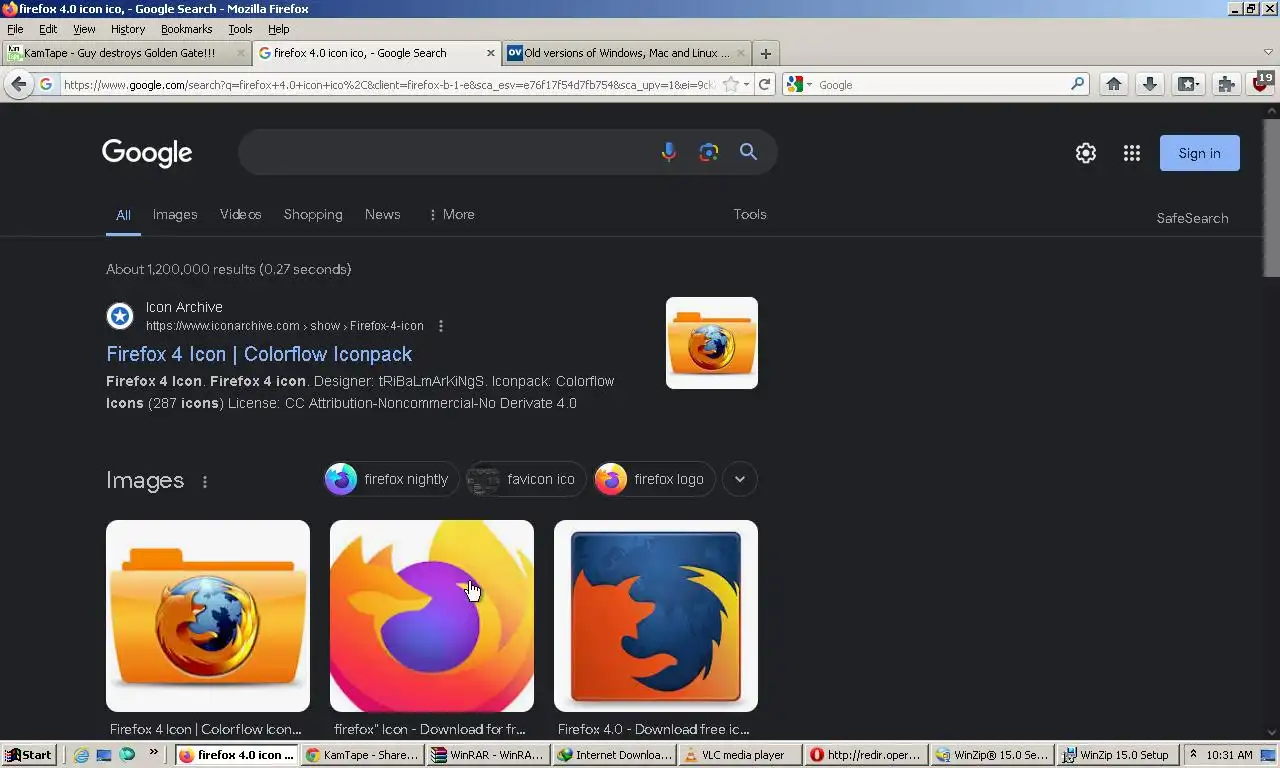Filter images by firefox logo chip
This screenshot has height=768, width=1280.
click(655, 479)
